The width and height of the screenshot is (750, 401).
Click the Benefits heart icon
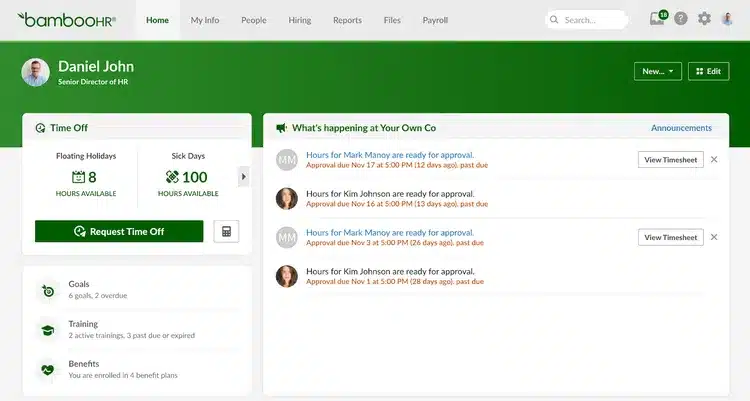(48, 369)
